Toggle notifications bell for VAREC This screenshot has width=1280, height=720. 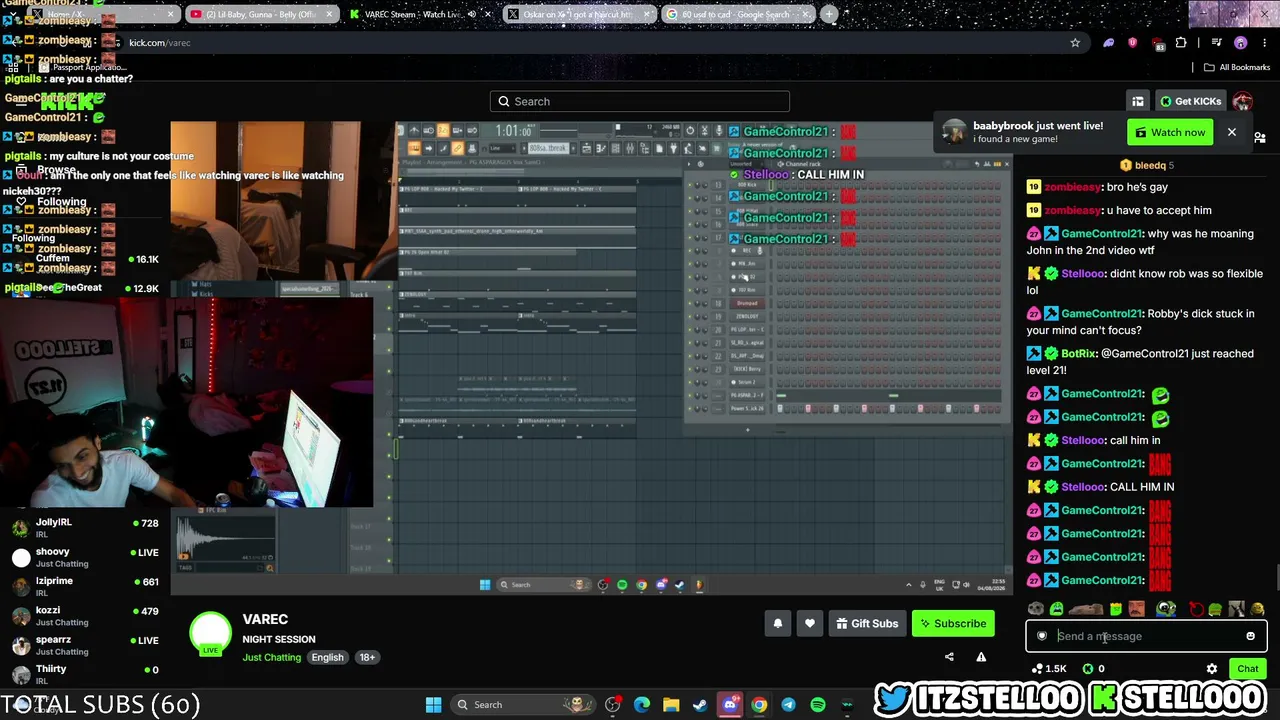coord(778,624)
